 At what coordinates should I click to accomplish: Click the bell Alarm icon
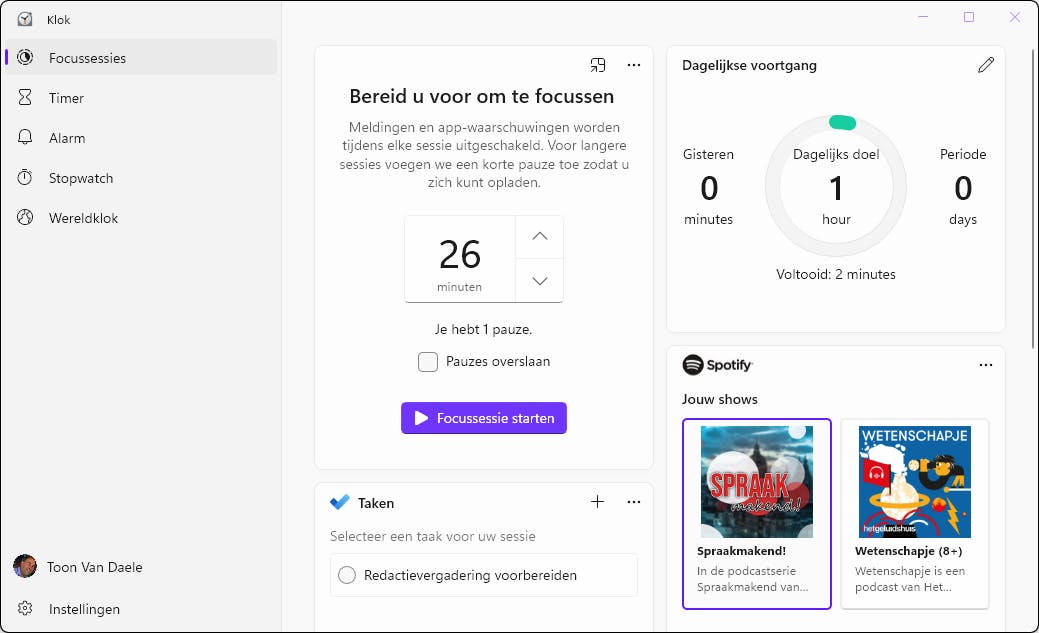[x=25, y=137]
